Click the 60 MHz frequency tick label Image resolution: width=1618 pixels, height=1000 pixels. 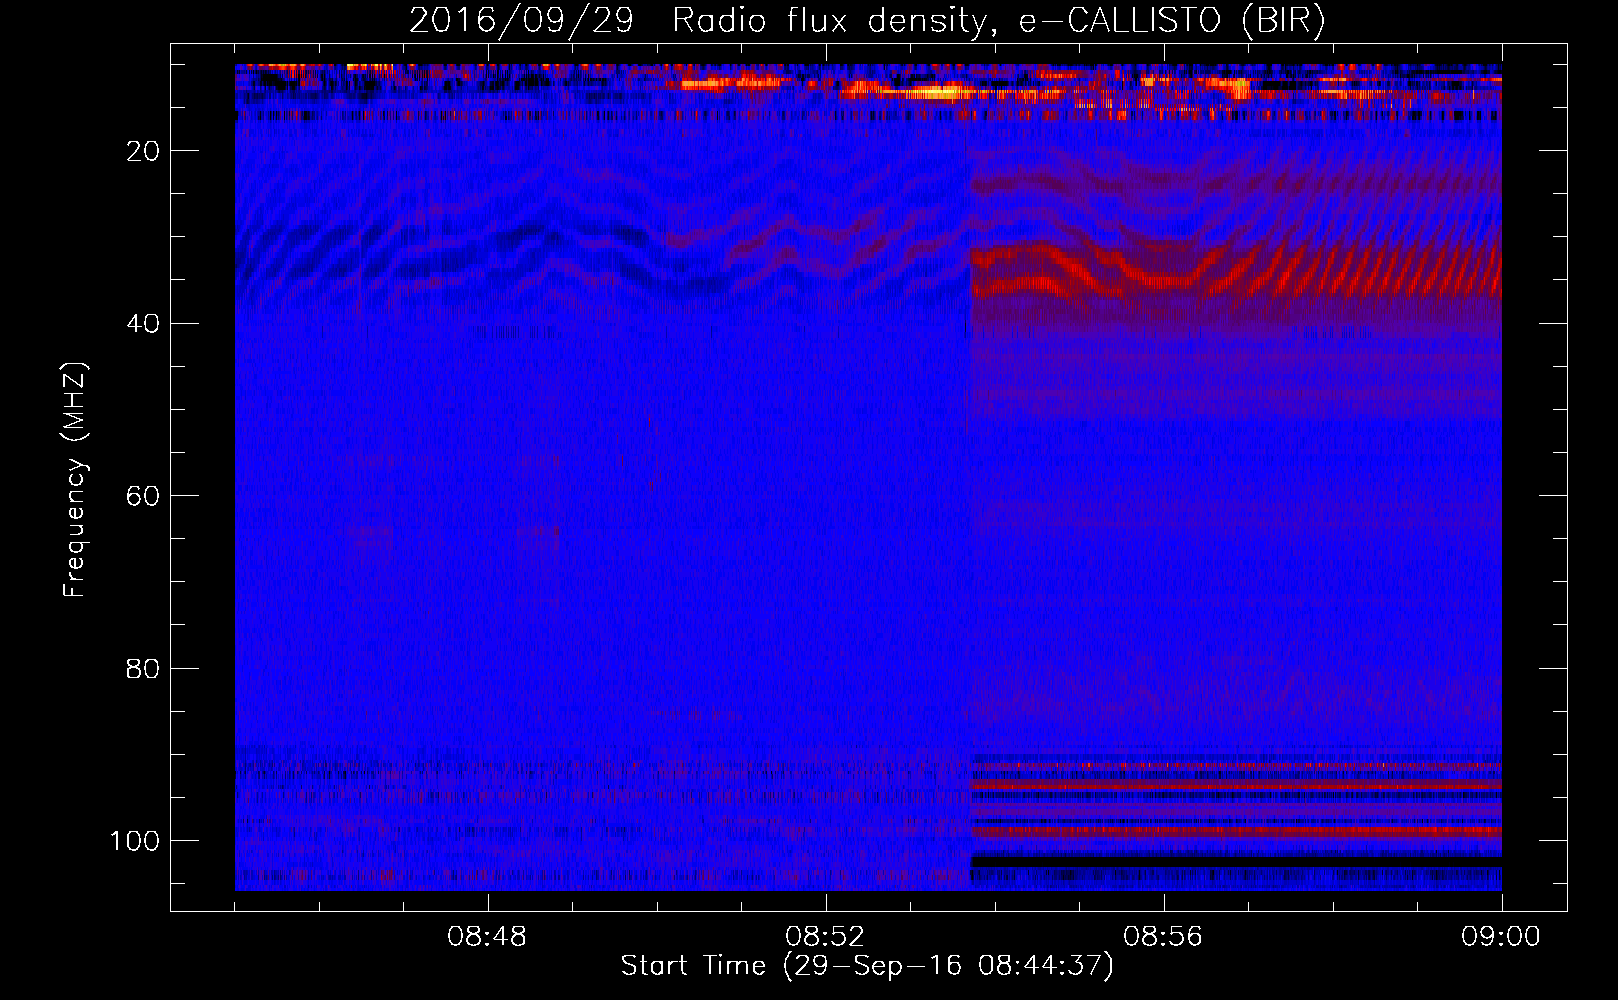coord(143,496)
